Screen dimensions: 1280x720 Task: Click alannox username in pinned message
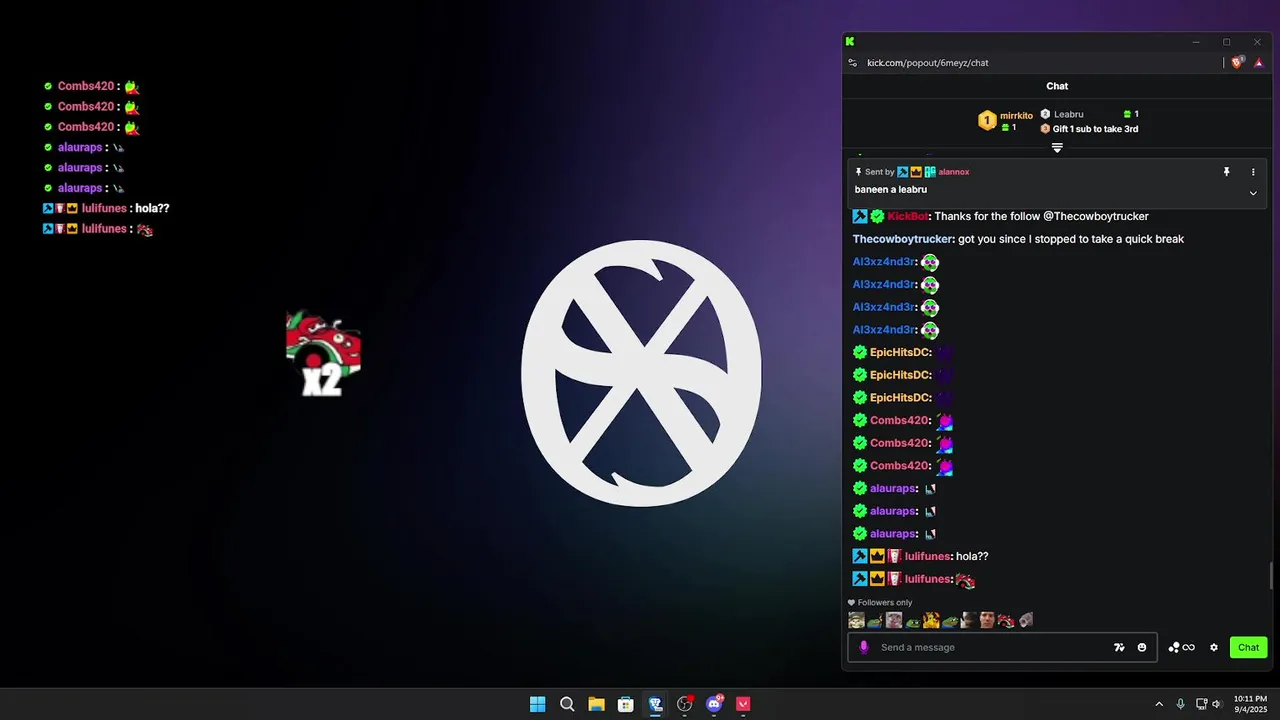[954, 172]
